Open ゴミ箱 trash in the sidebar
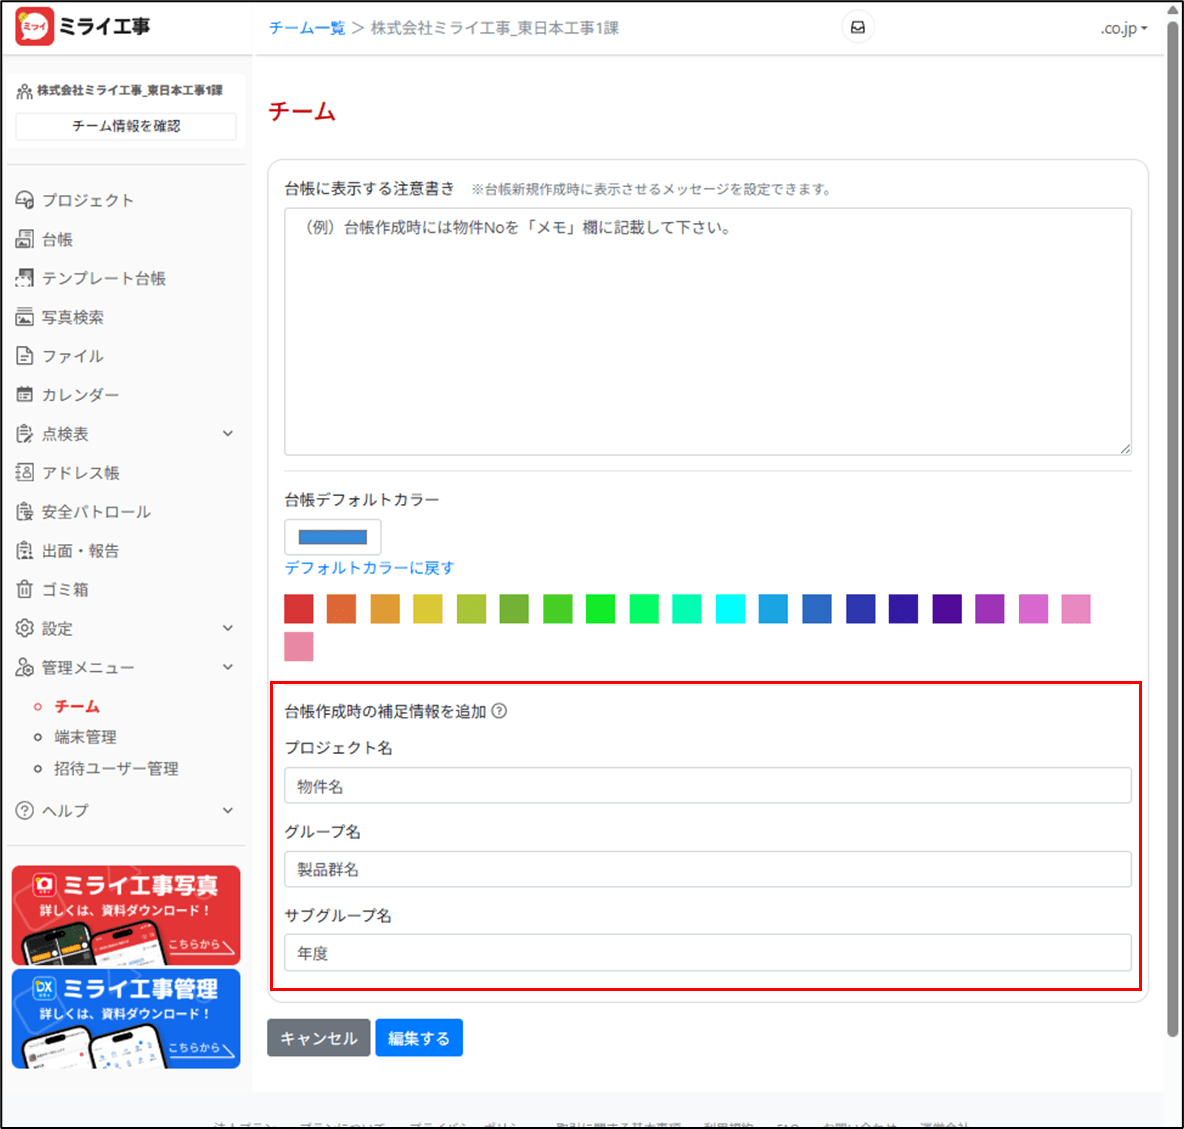 click(65, 590)
